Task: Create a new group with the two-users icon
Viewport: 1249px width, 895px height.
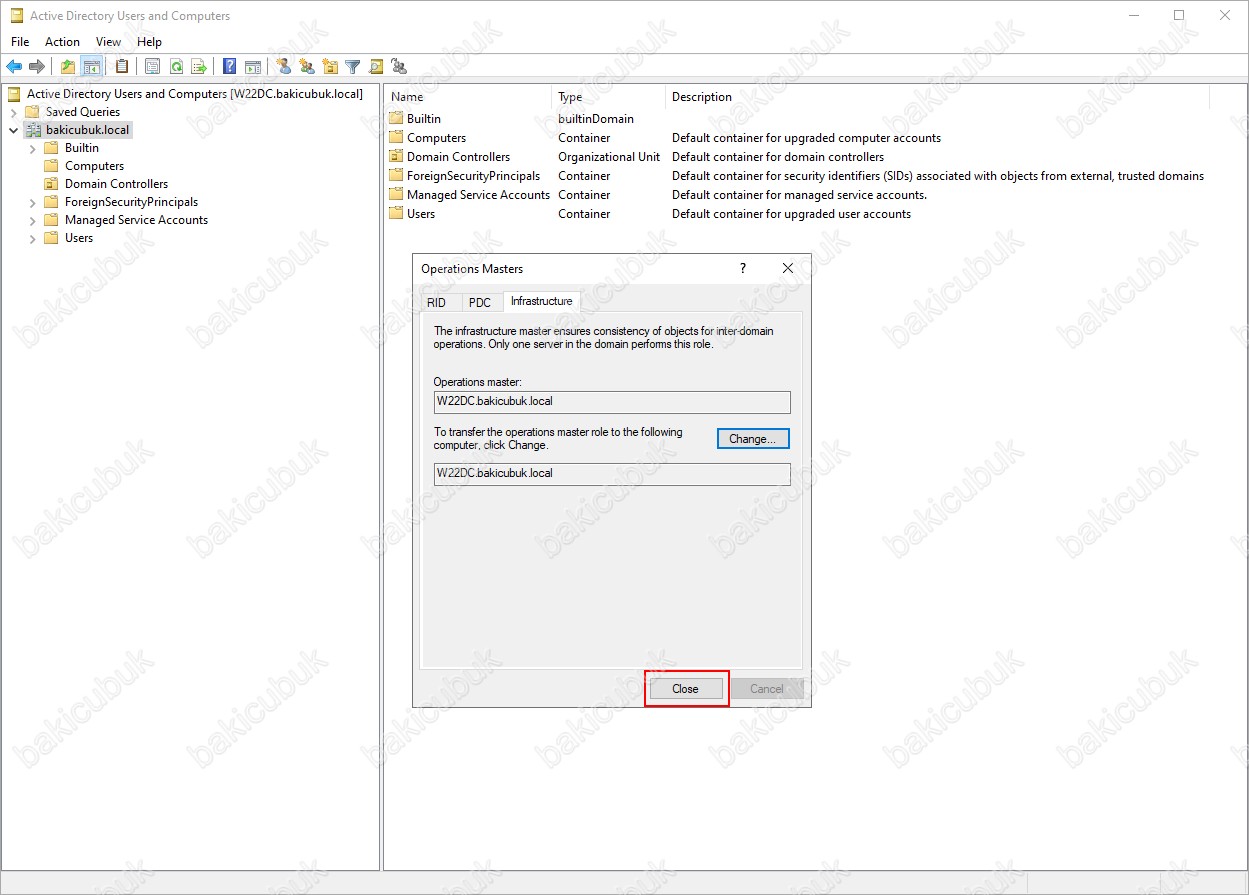Action: (x=307, y=67)
